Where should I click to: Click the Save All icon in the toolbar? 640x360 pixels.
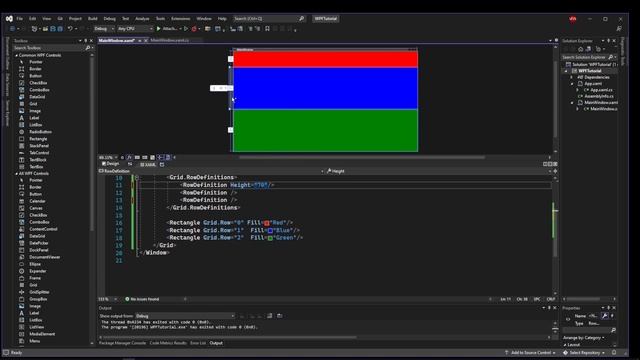point(60,29)
